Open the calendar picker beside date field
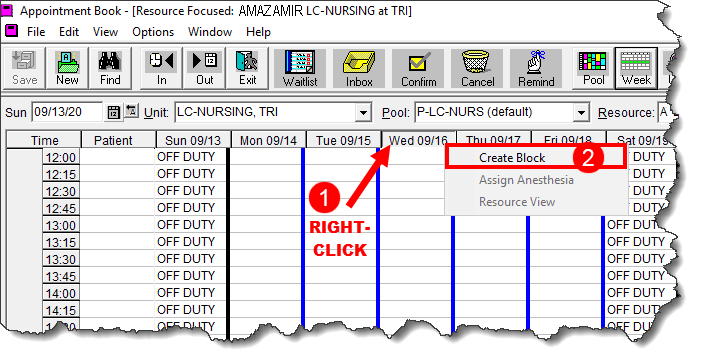 [x=114, y=112]
